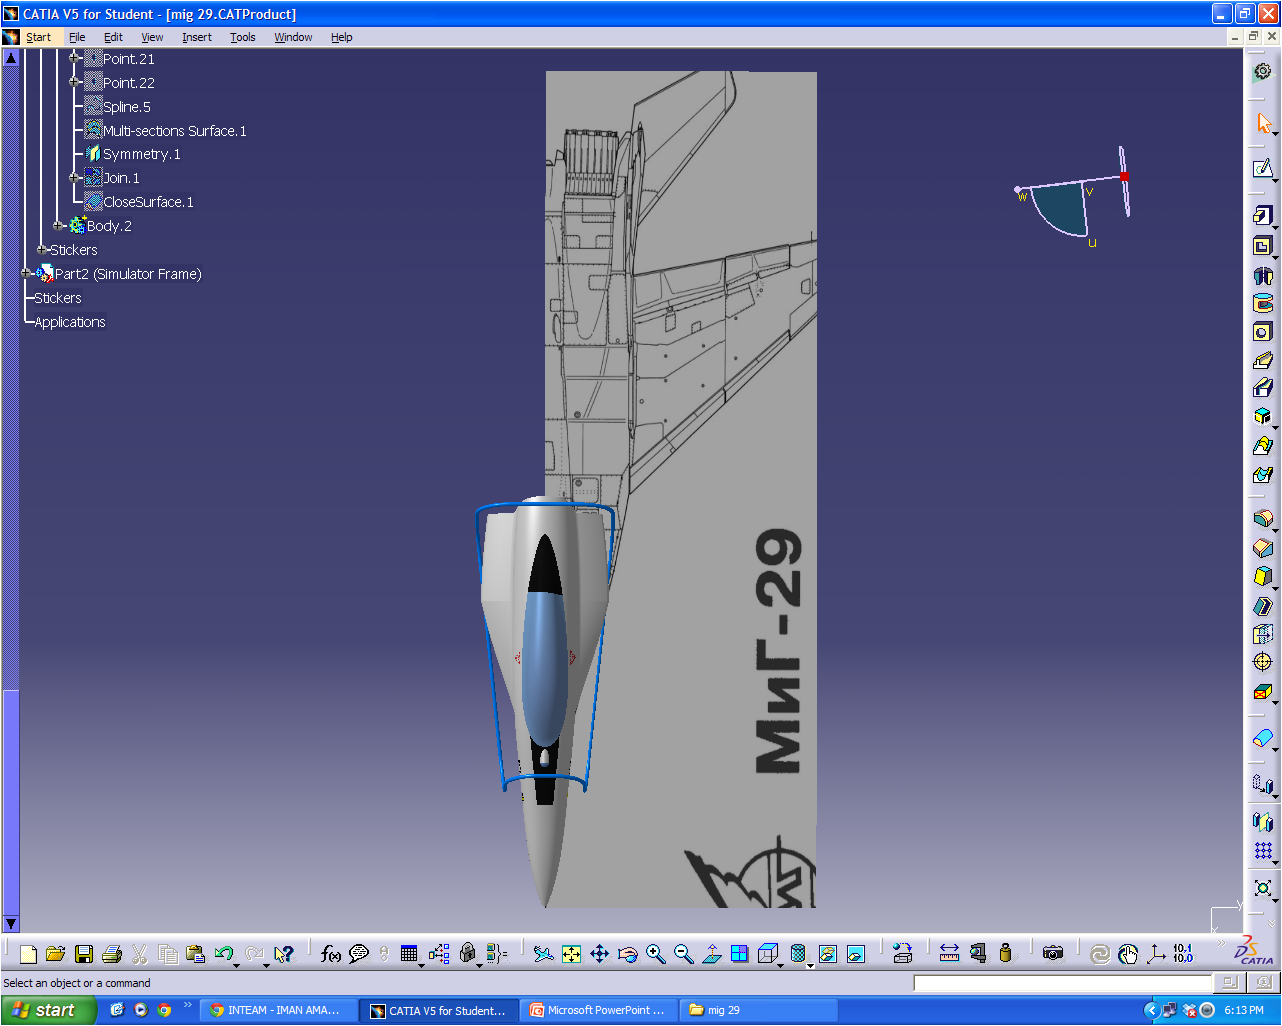
Task: Open the File menu
Action: [77, 37]
